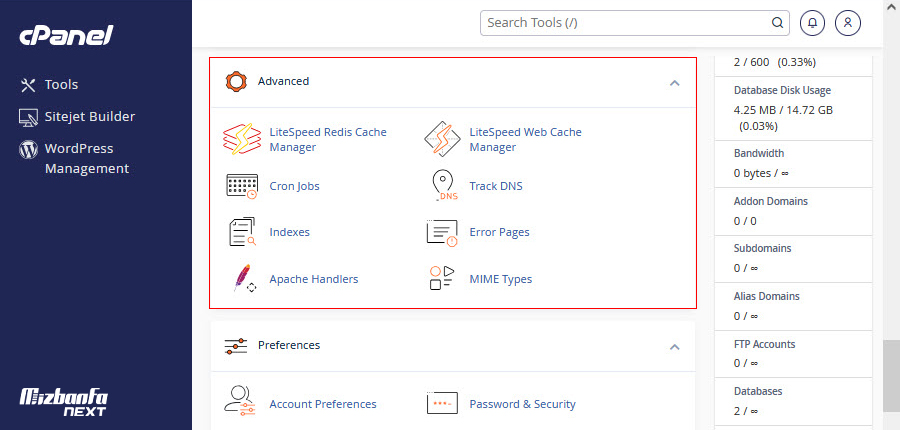Click the Bandwidth statistic label
The height and width of the screenshot is (430, 900).
(x=759, y=153)
